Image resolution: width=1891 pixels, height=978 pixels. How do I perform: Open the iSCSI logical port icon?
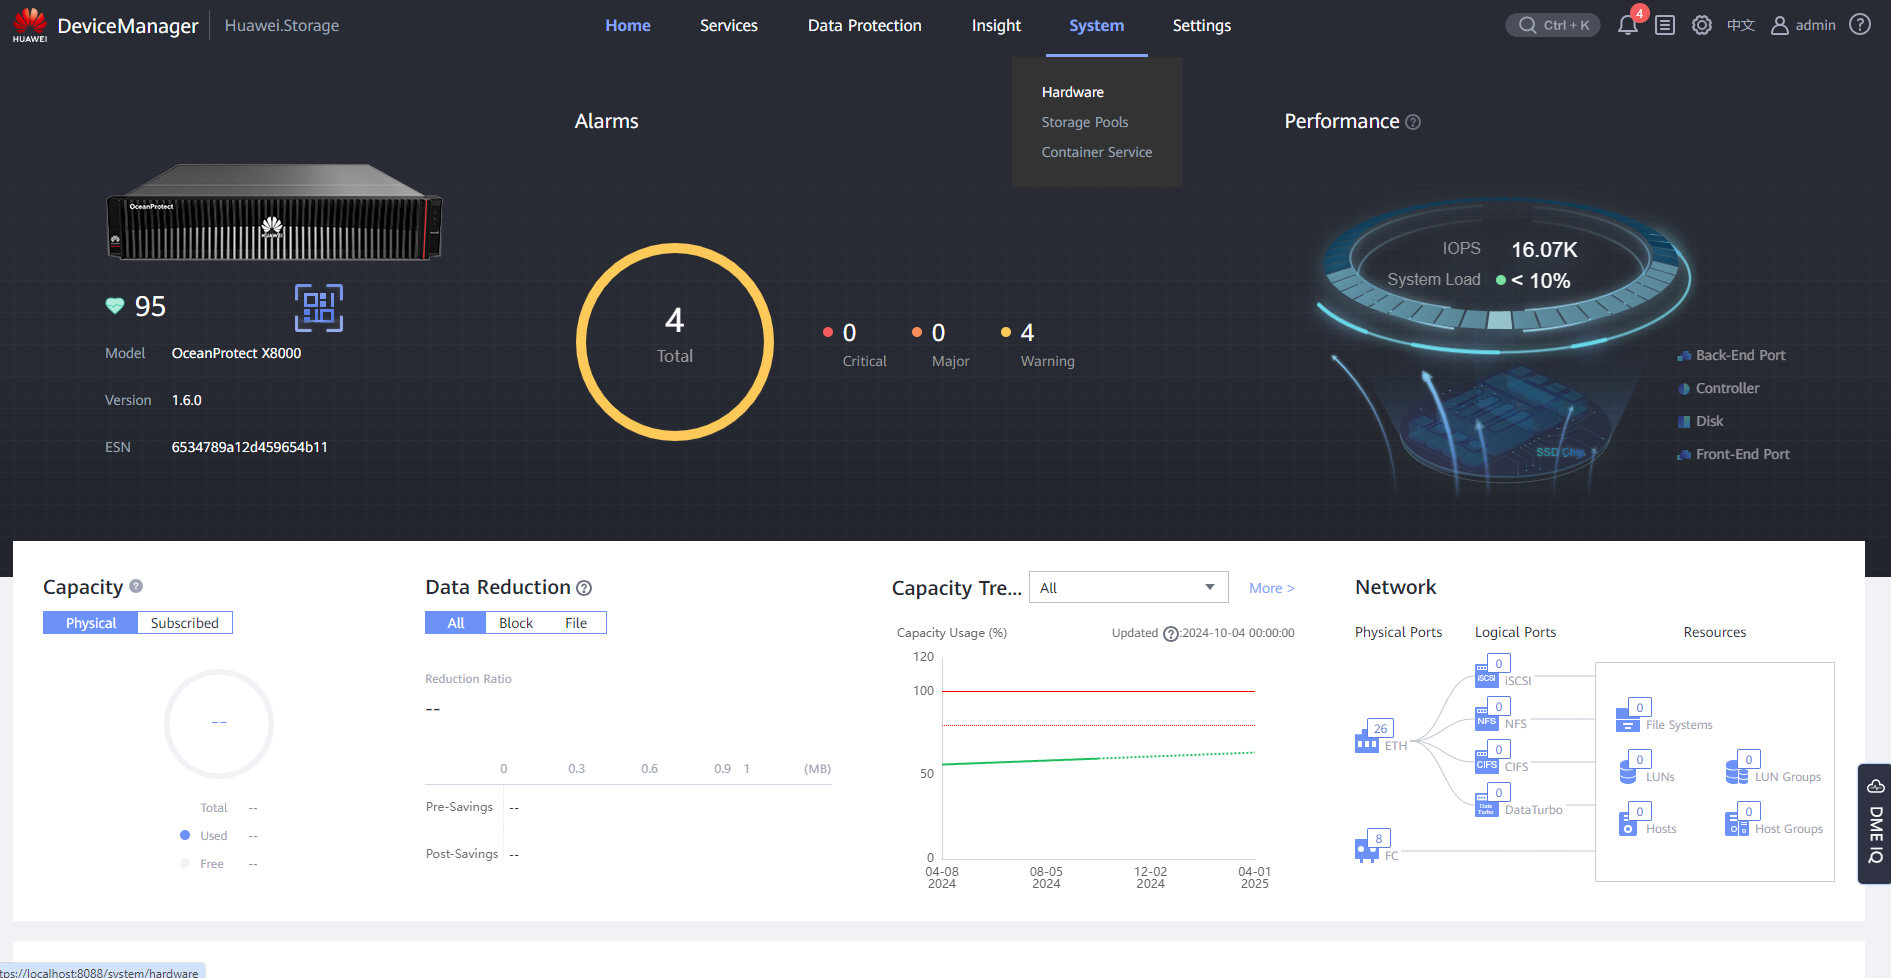tap(1487, 676)
